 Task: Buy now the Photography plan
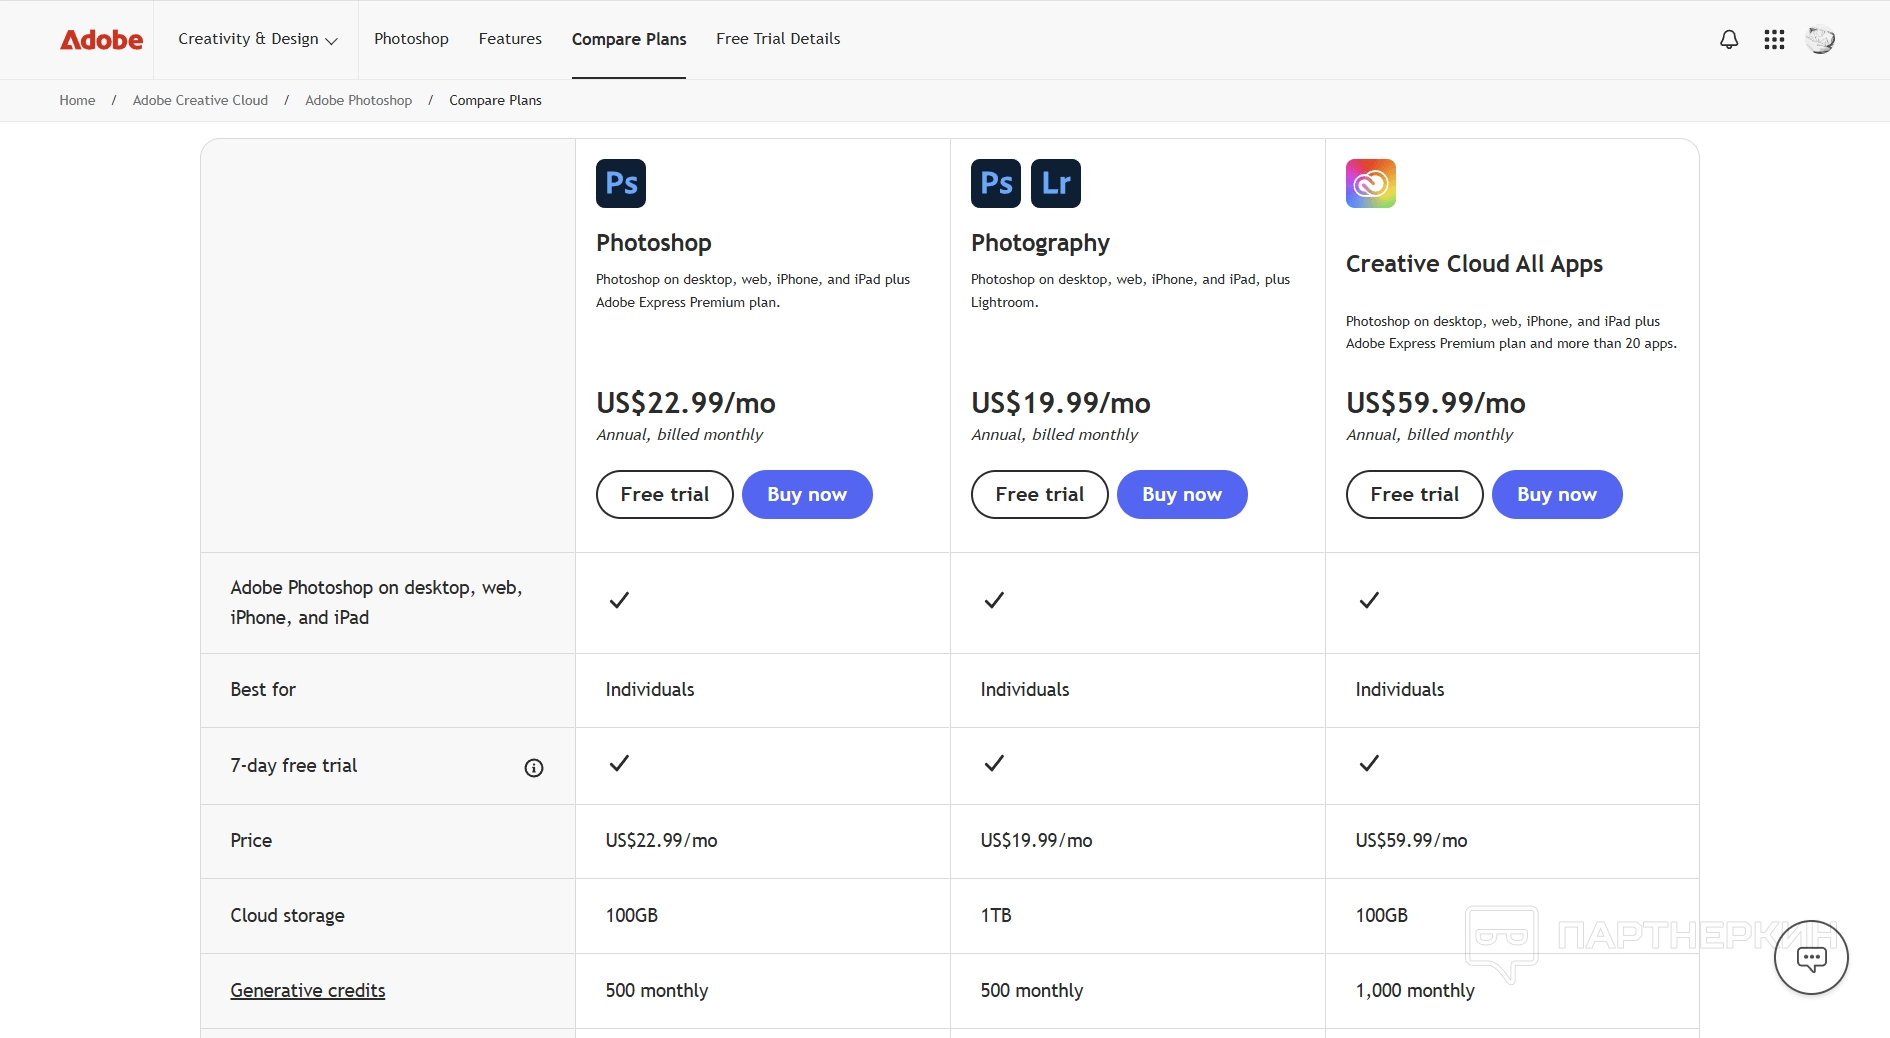(x=1181, y=495)
